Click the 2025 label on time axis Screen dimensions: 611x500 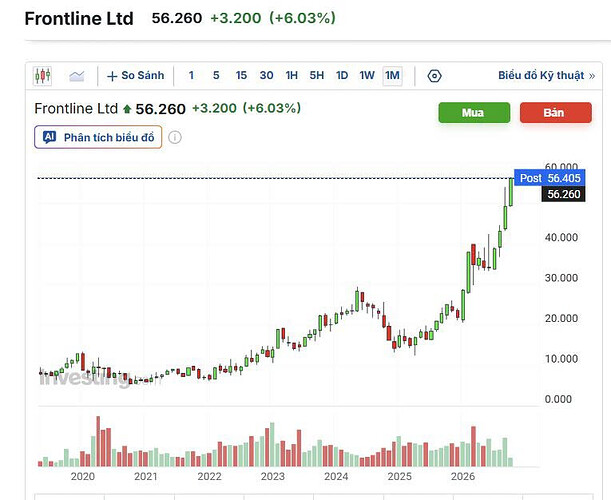(x=399, y=476)
